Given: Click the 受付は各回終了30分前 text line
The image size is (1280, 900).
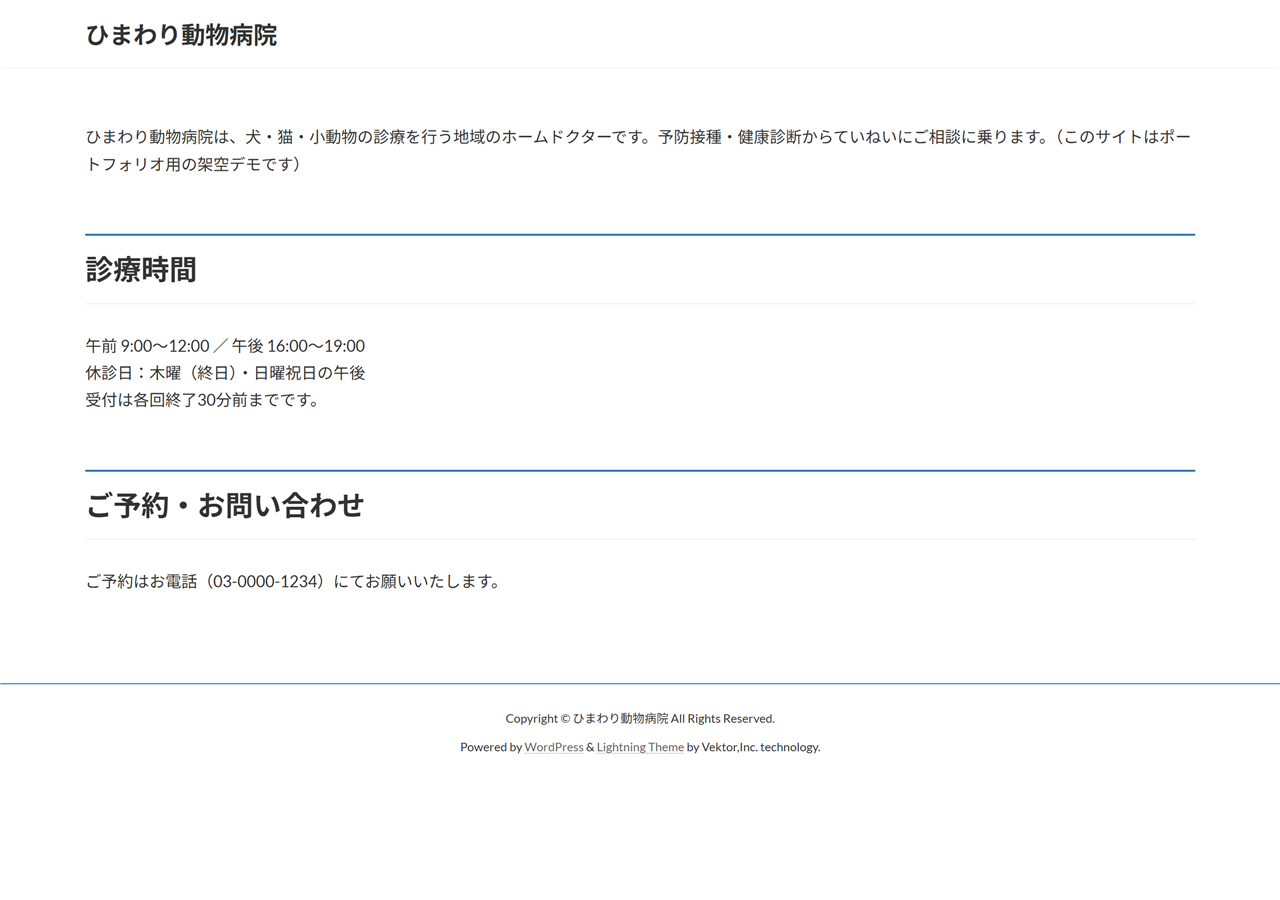Looking at the screenshot, I should (x=202, y=400).
